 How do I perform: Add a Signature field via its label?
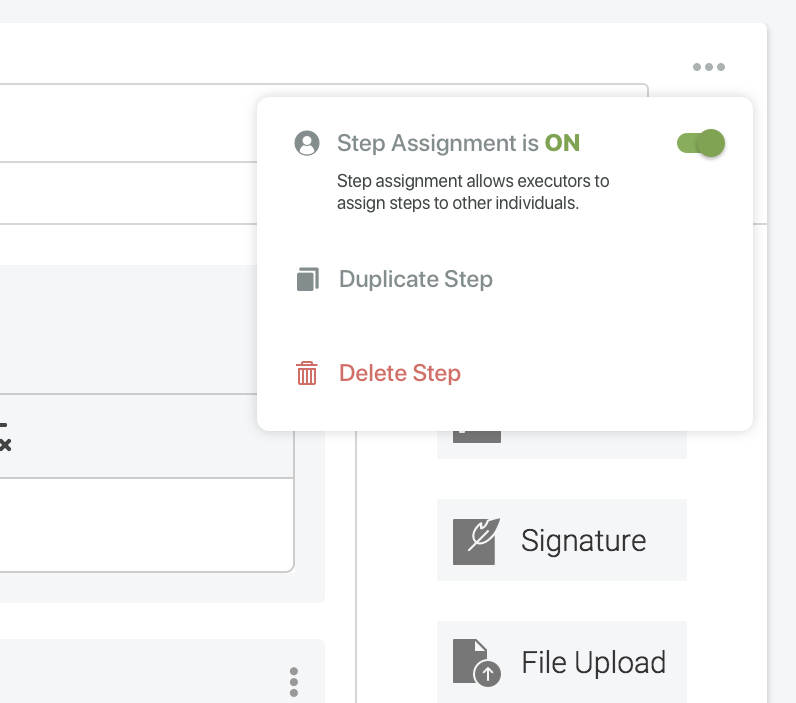(583, 541)
